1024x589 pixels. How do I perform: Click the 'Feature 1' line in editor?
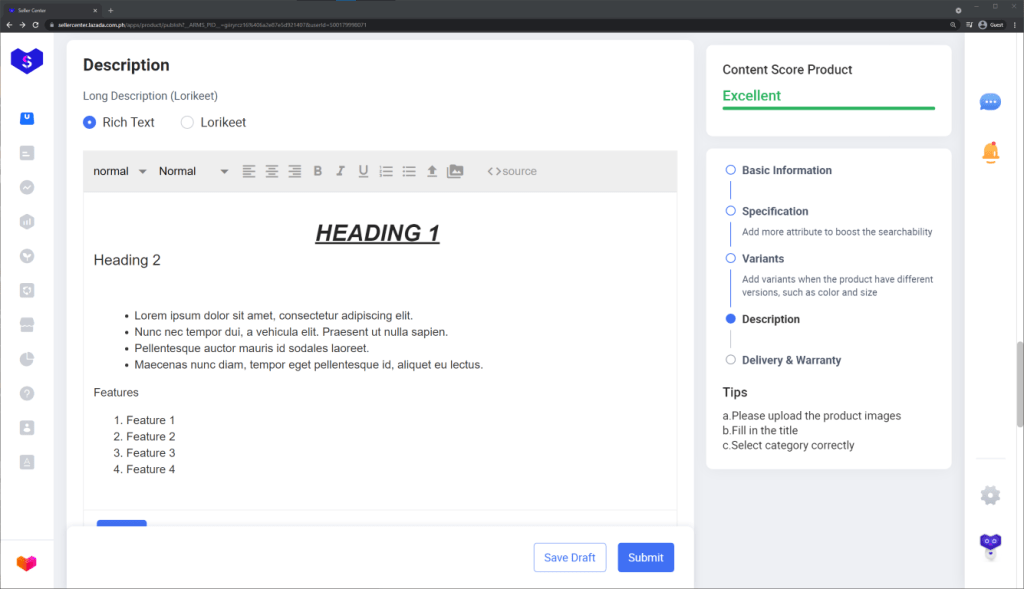tap(150, 420)
